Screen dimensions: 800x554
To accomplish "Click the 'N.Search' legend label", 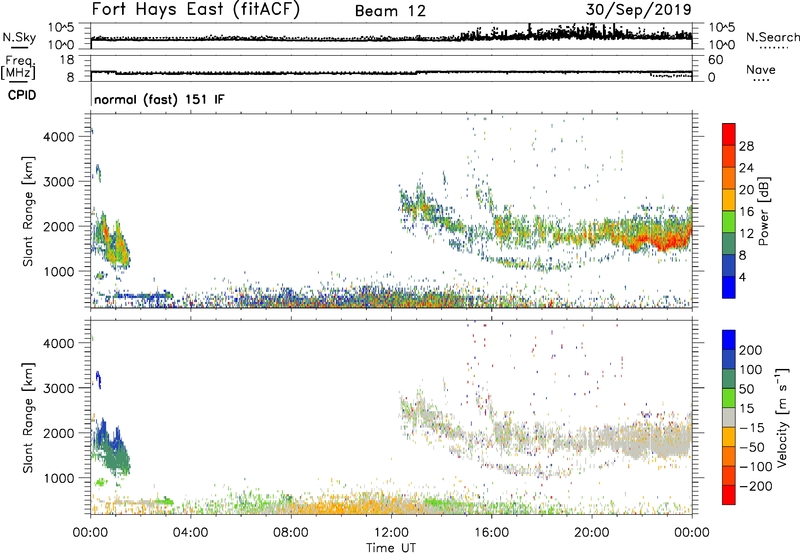I will pos(772,37).
